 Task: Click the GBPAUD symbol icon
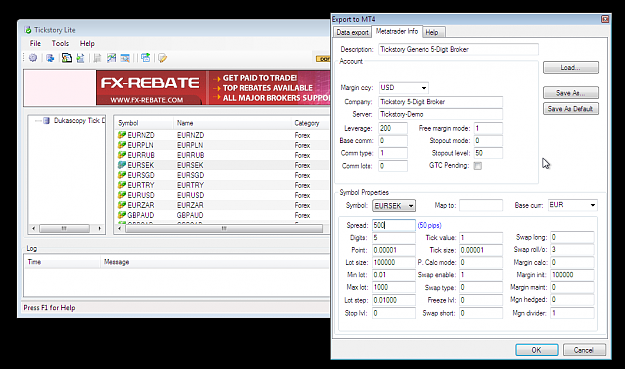pos(122,215)
